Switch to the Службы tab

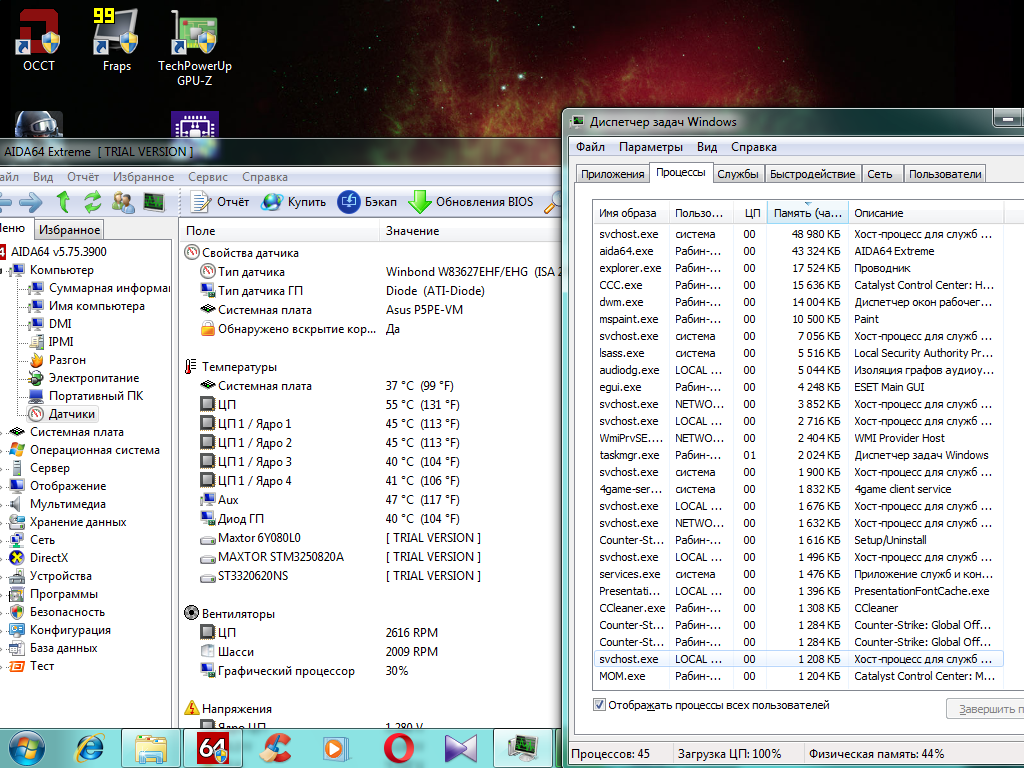737,174
